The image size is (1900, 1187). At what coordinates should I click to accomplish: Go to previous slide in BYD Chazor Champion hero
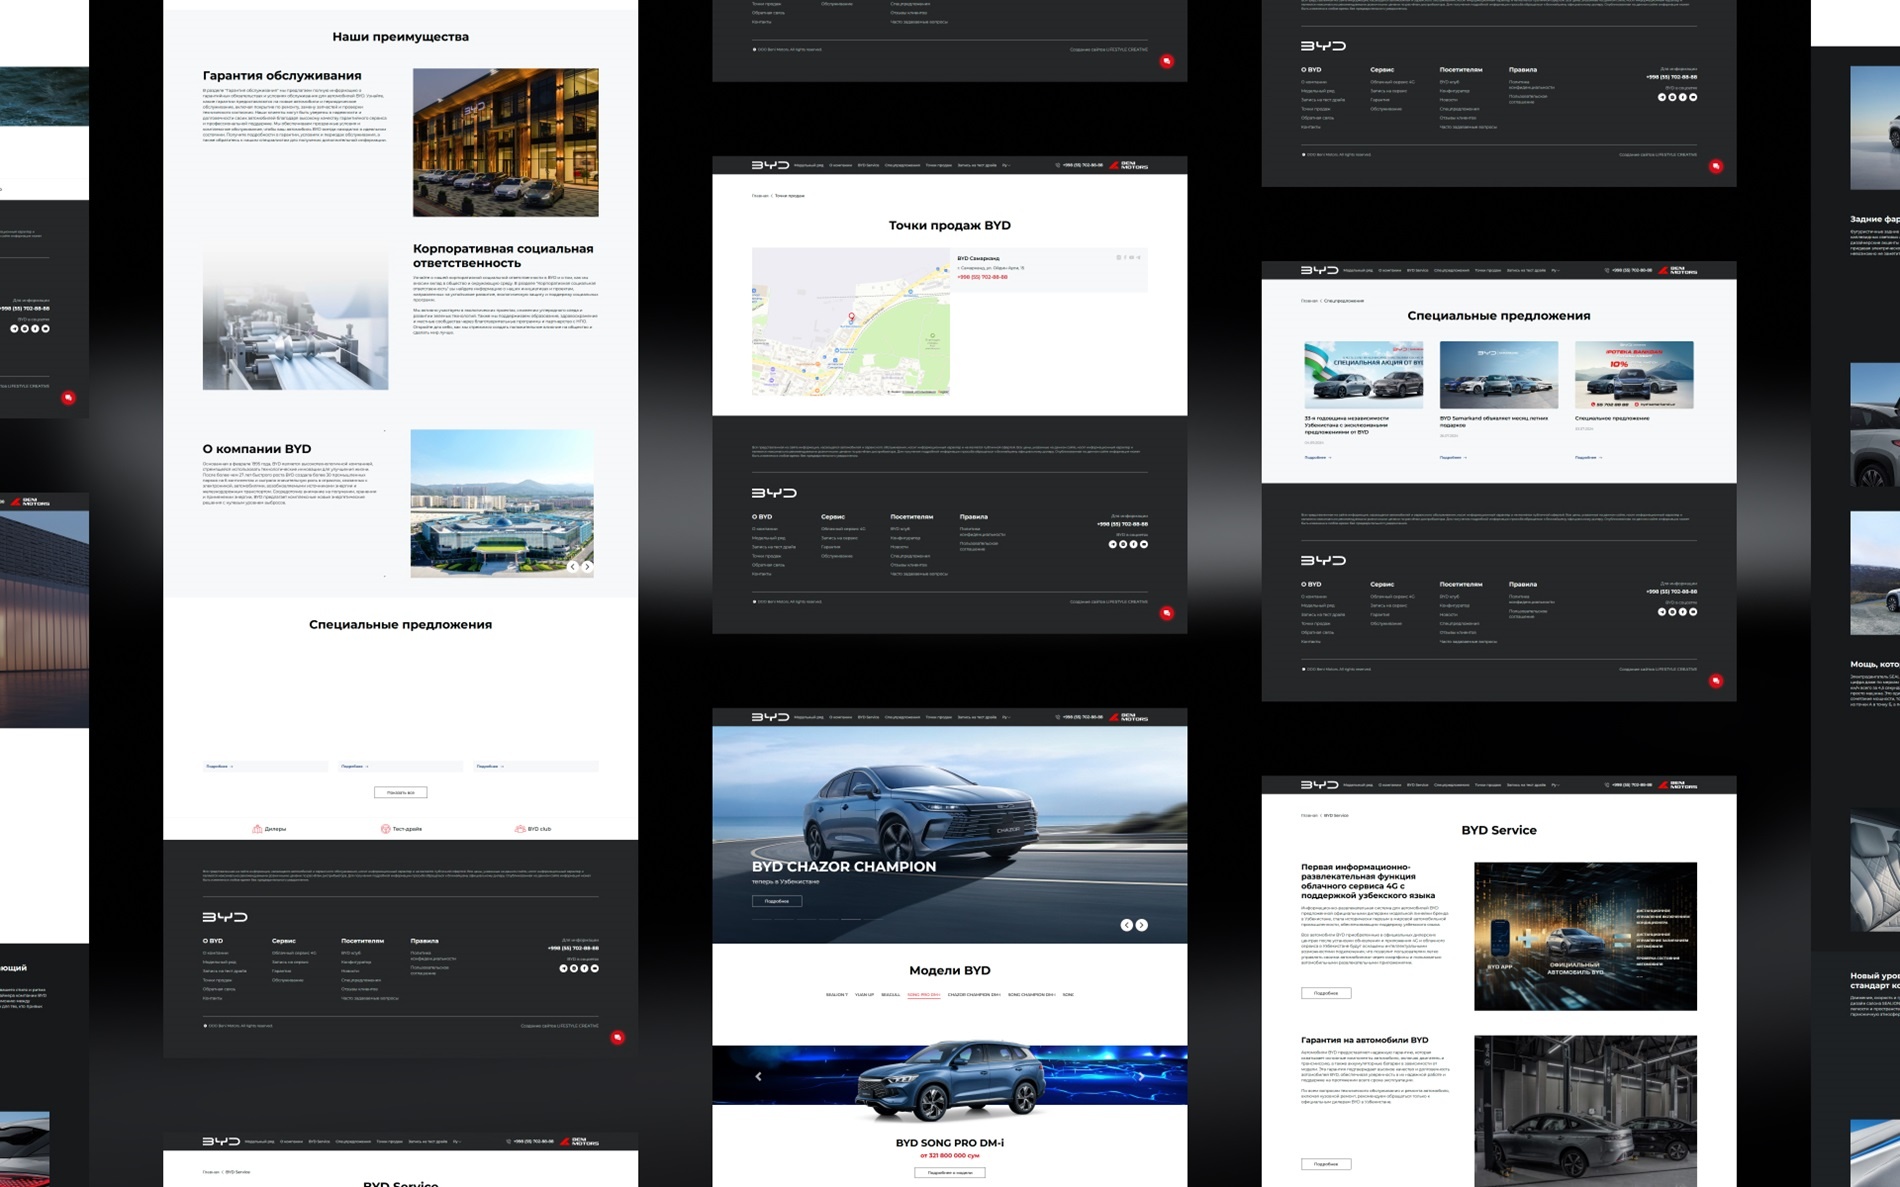[x=1127, y=925]
